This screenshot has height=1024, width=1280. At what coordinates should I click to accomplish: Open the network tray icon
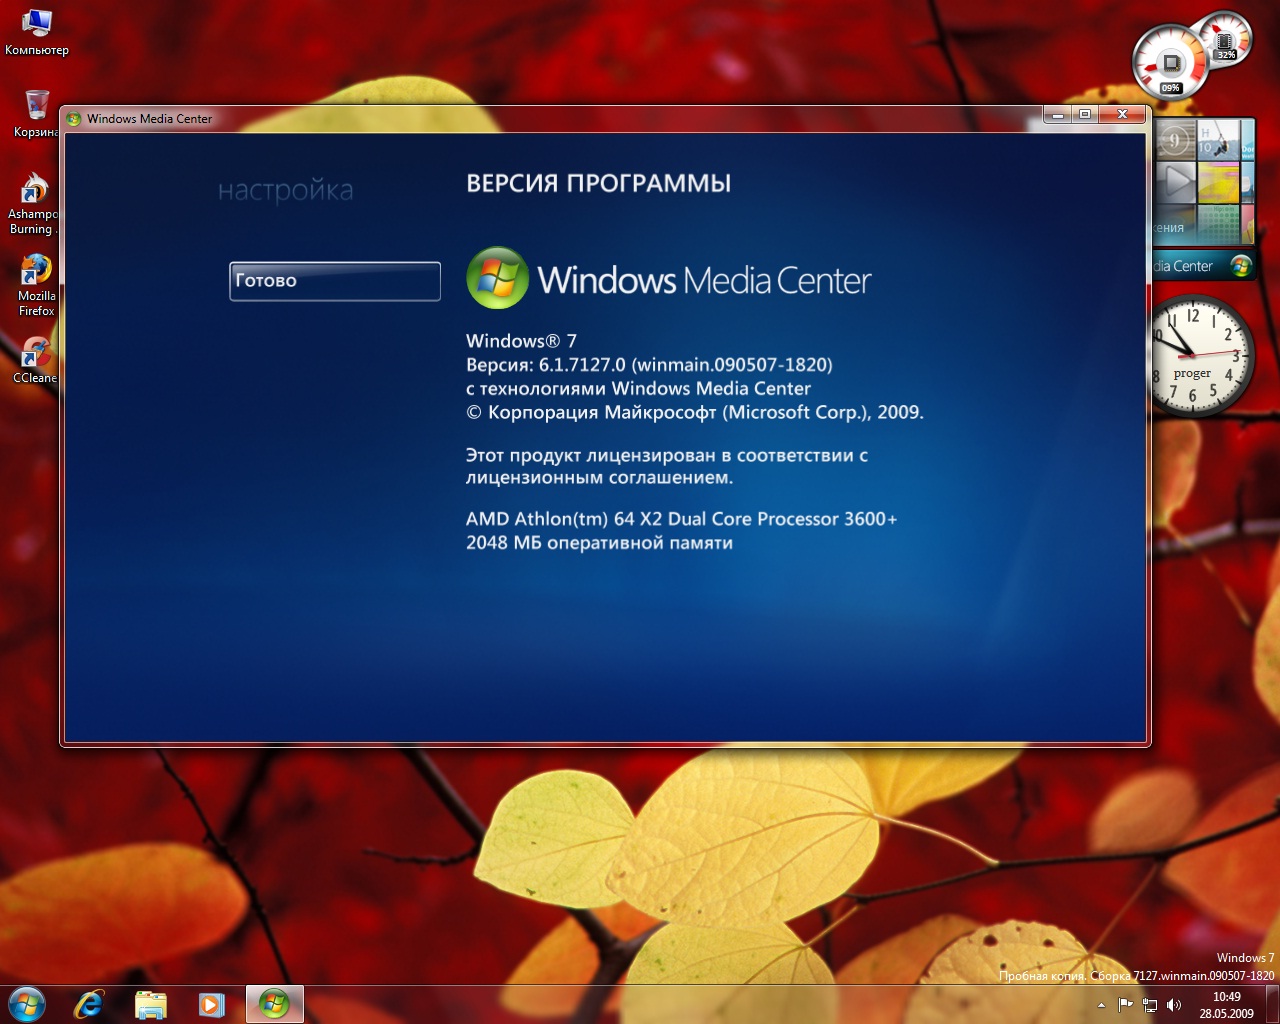[x=1150, y=1005]
